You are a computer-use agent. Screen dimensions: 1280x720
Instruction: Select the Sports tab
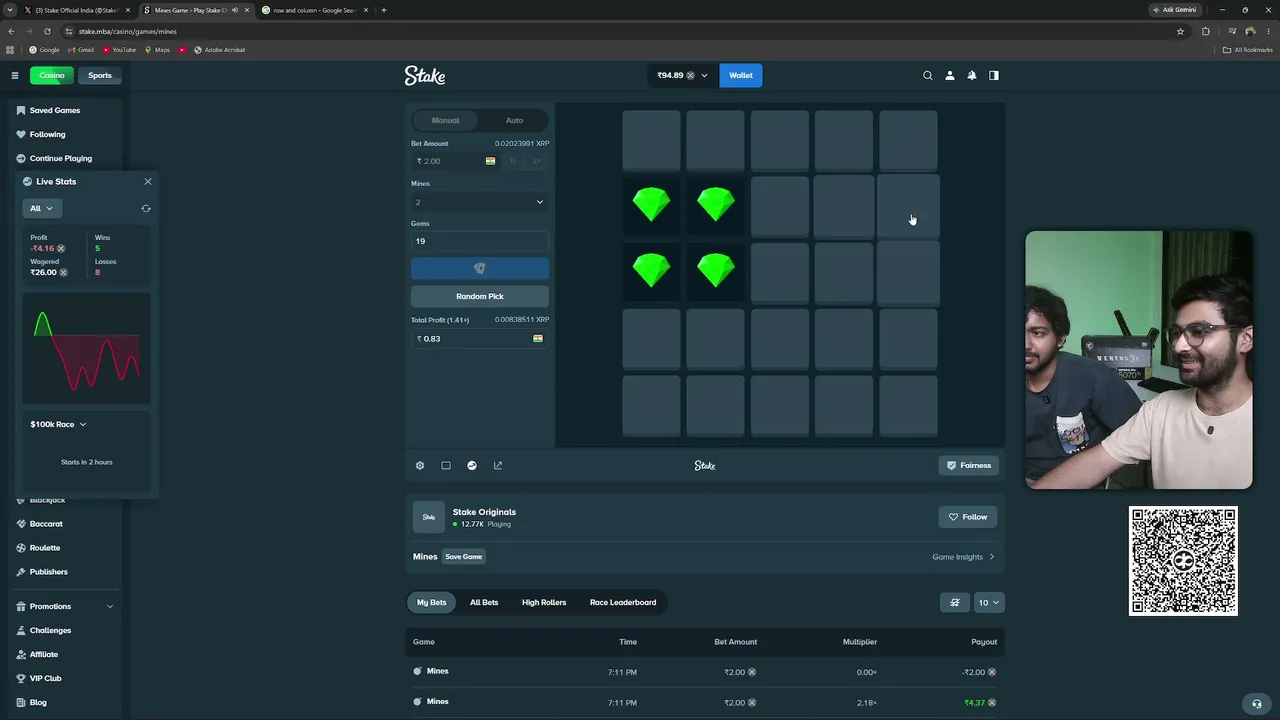coord(100,75)
